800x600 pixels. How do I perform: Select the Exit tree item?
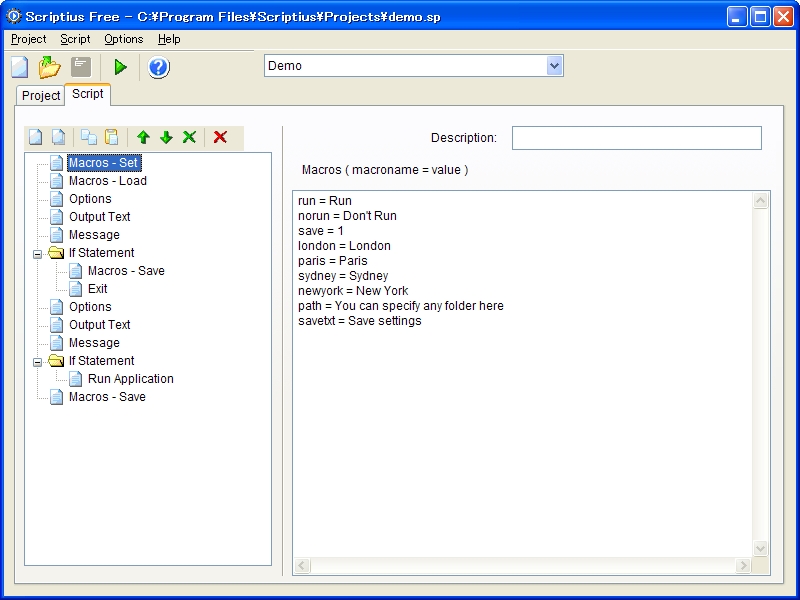click(97, 289)
